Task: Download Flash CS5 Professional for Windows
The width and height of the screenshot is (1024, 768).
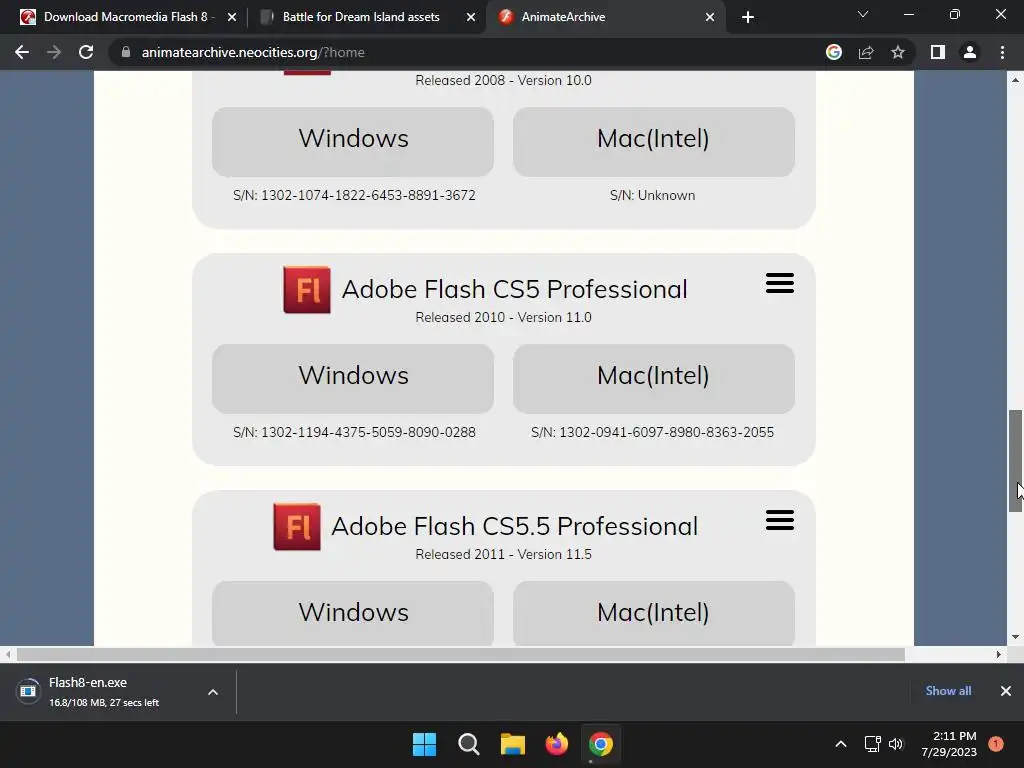Action: 353,379
